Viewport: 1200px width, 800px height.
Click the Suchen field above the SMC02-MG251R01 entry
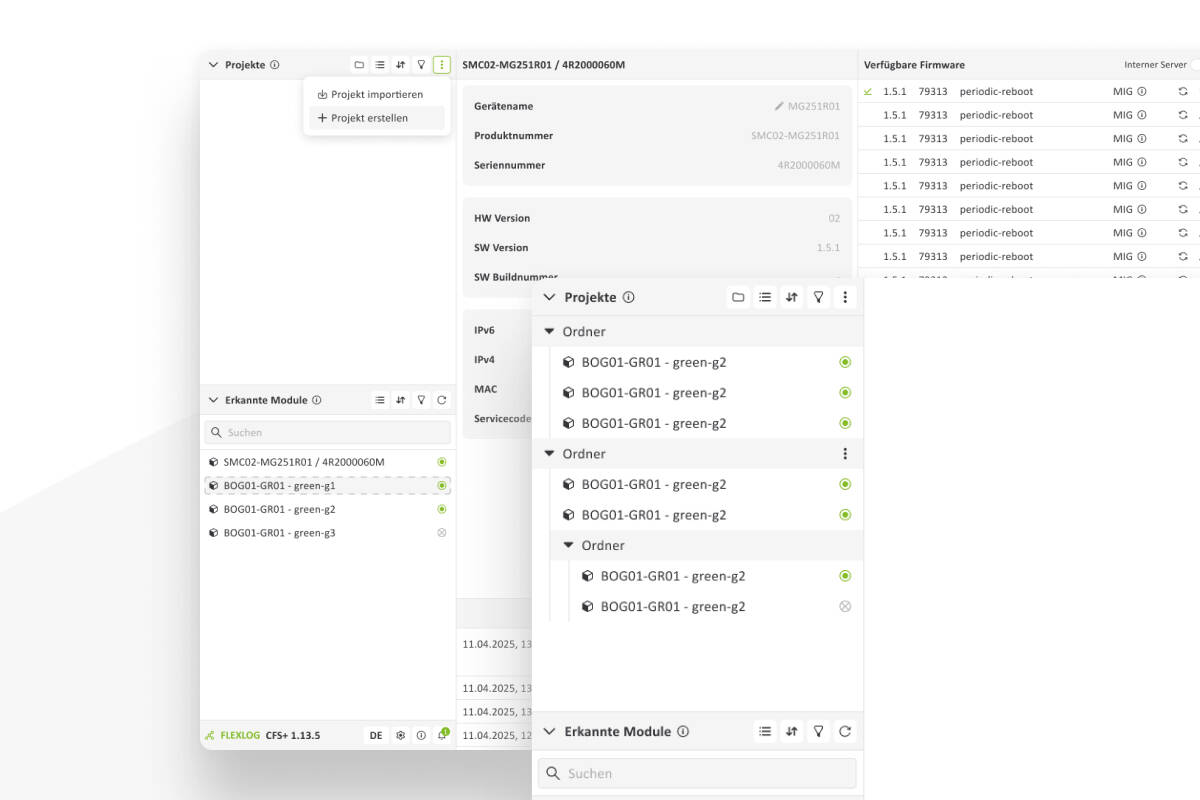pos(328,432)
